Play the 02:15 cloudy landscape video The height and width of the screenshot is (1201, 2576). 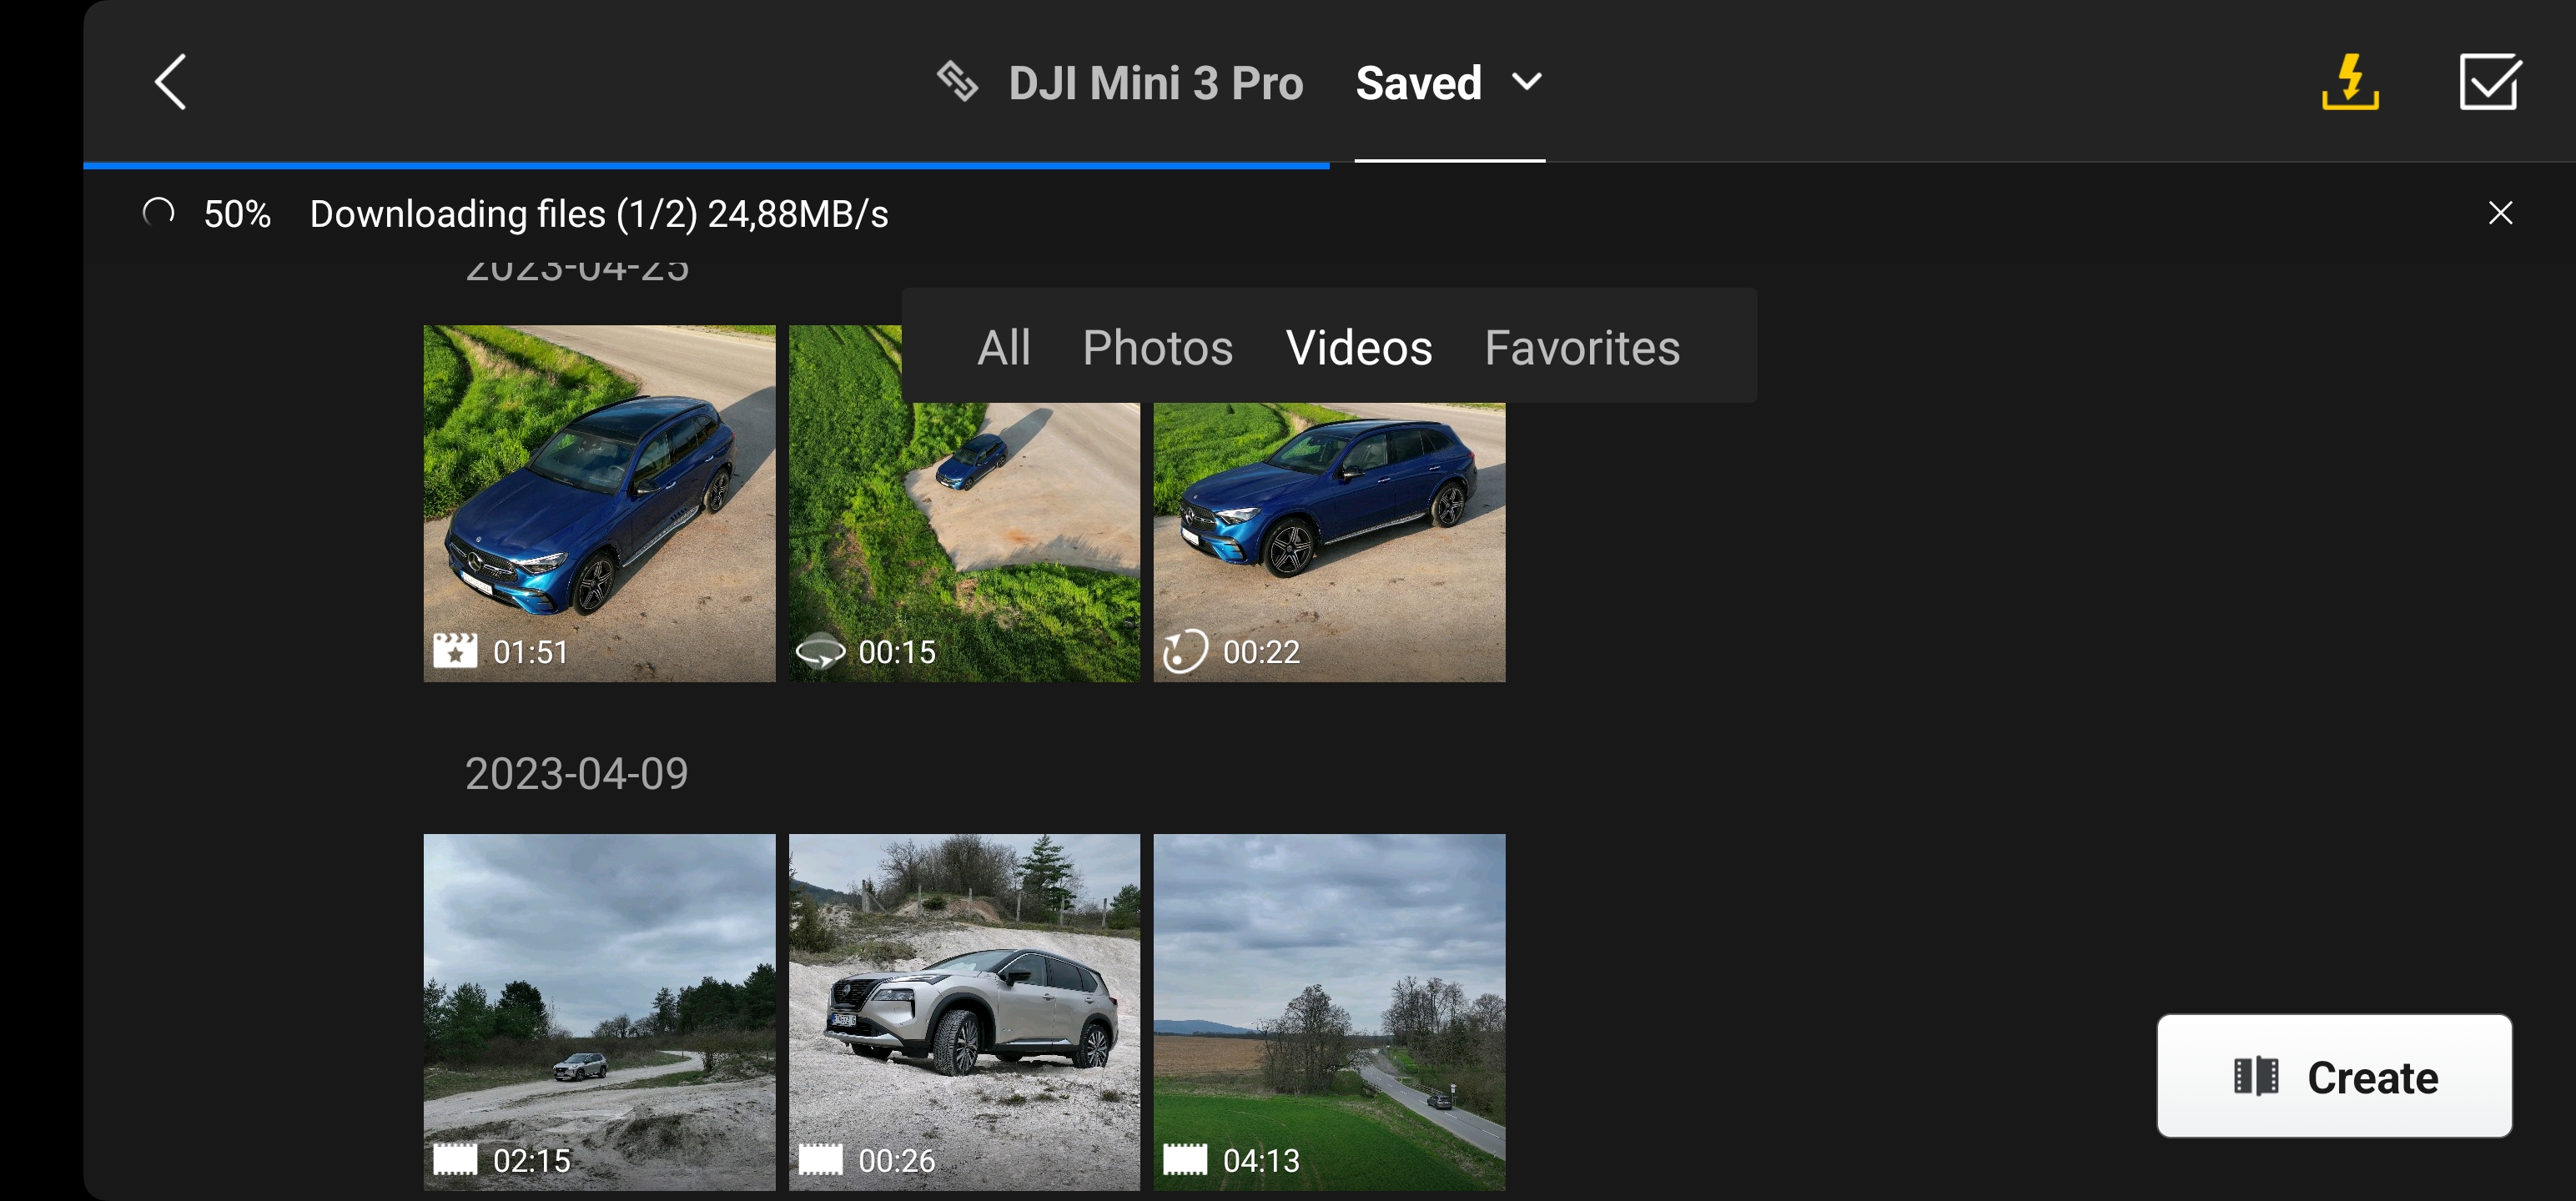pos(599,1011)
